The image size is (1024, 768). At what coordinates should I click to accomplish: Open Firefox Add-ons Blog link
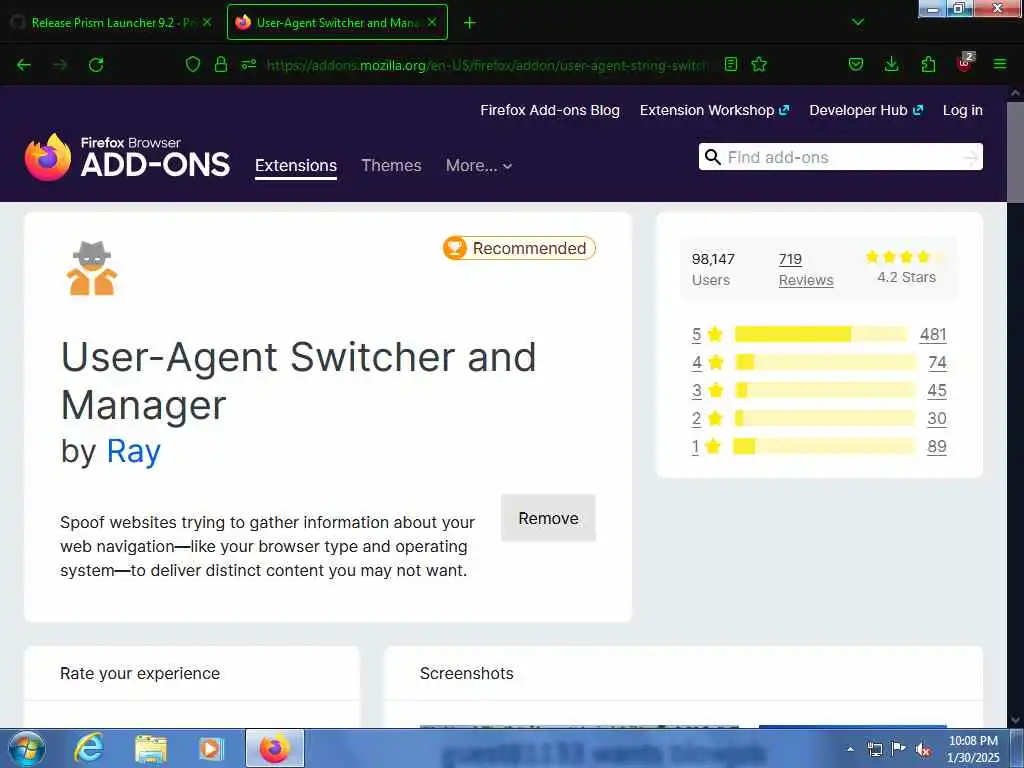point(550,110)
